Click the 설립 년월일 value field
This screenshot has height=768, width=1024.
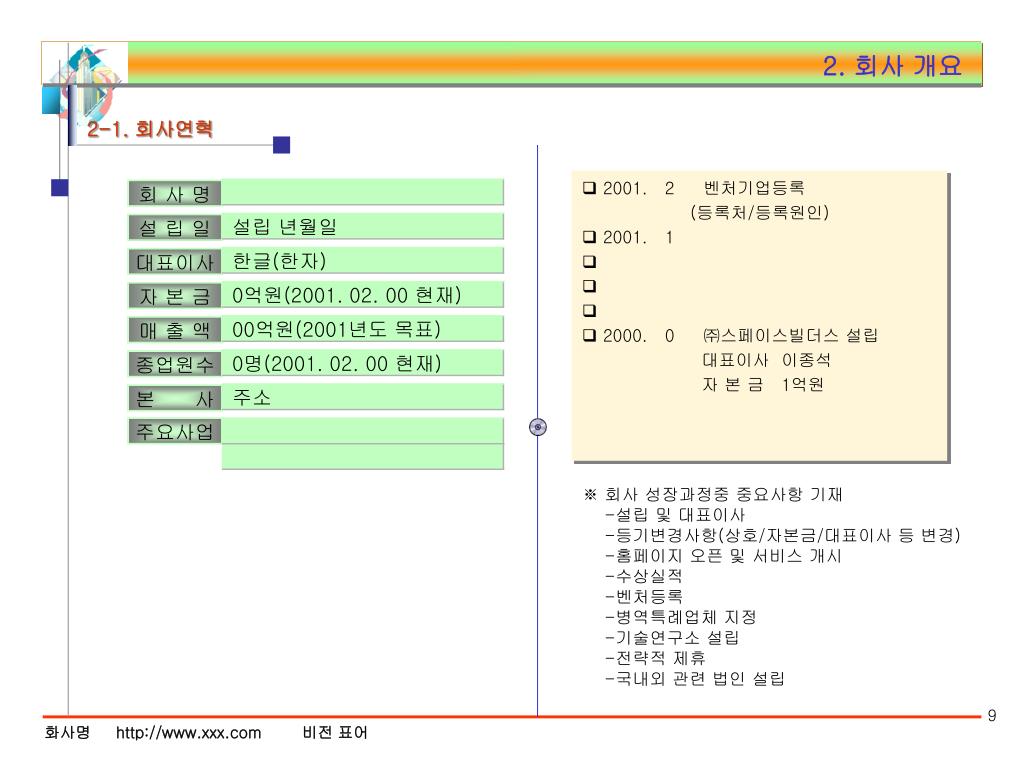click(x=362, y=227)
